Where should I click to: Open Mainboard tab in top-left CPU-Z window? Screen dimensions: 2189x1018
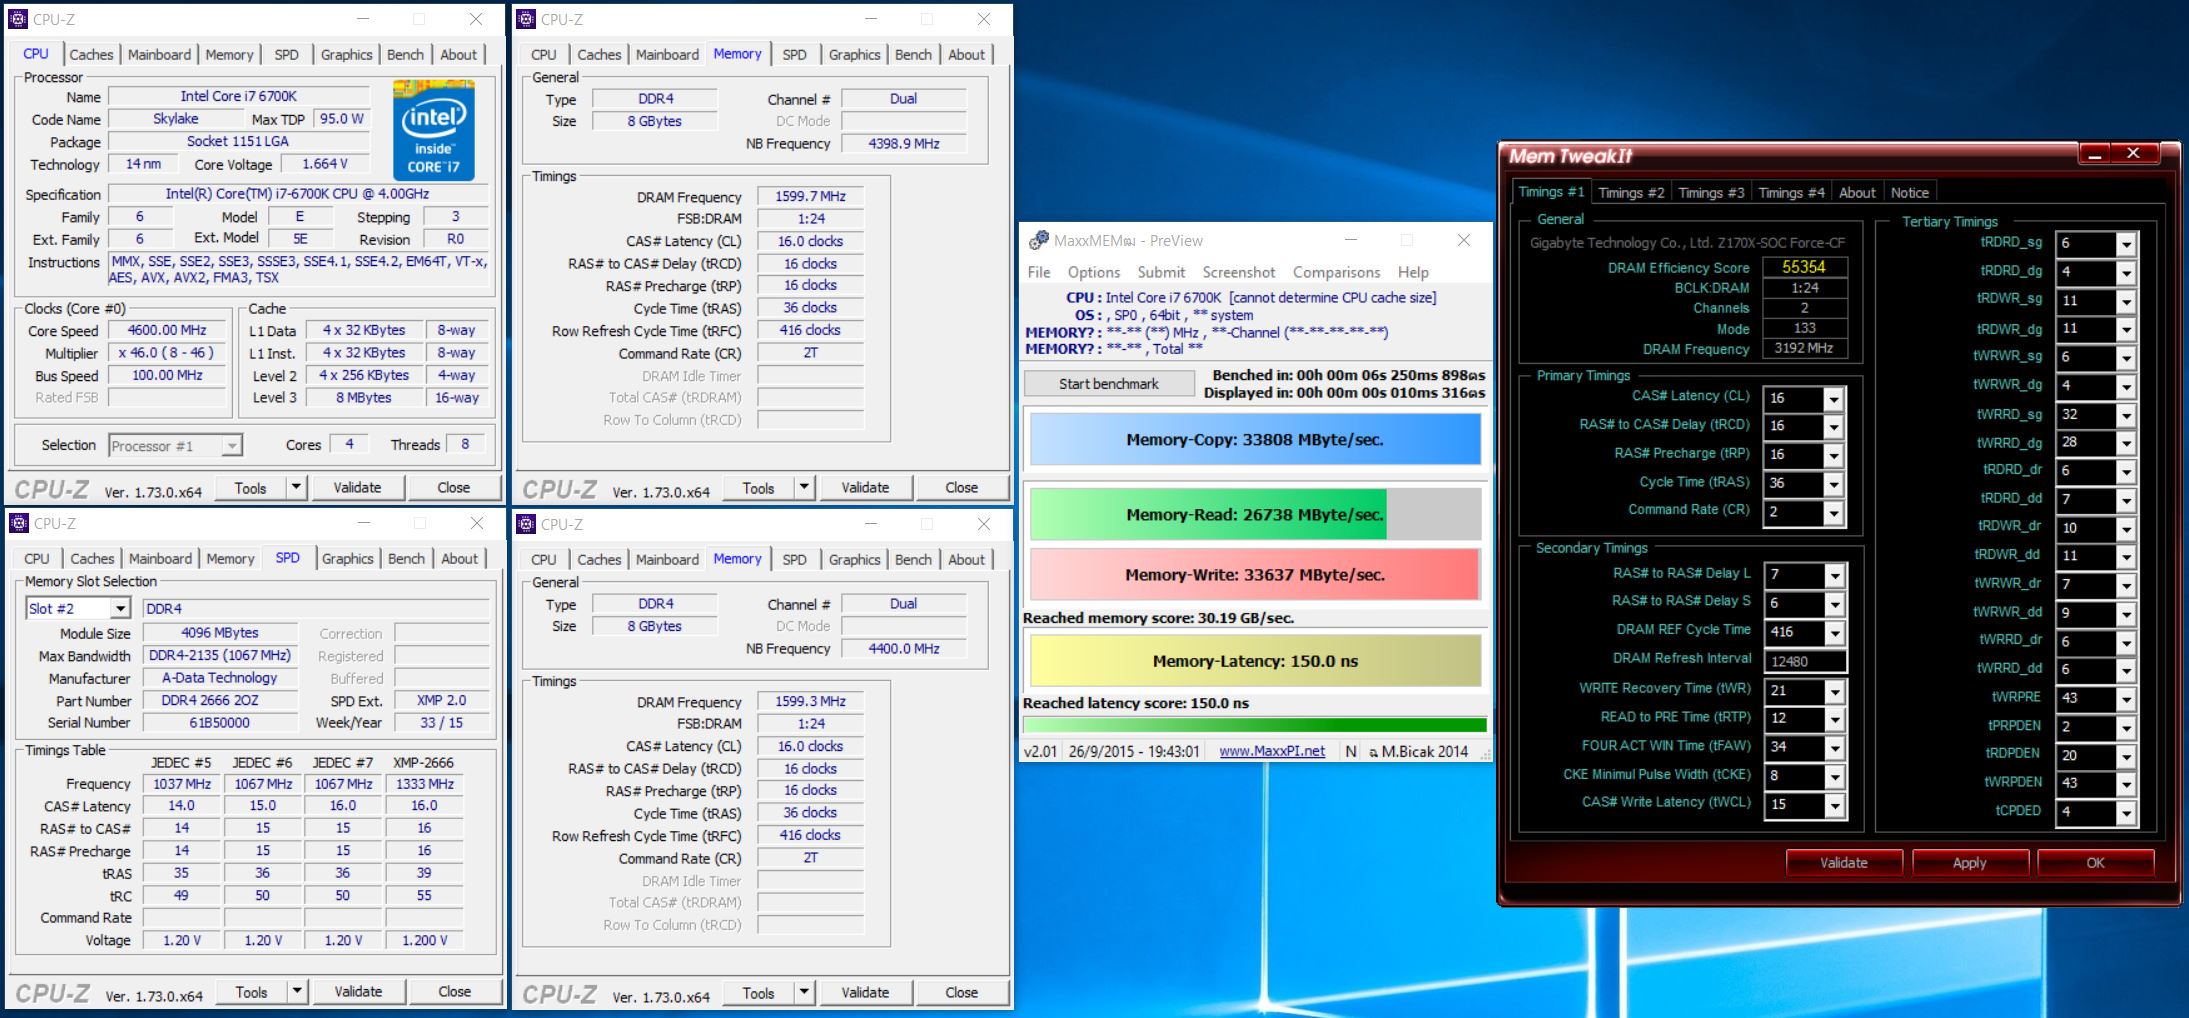(x=159, y=55)
